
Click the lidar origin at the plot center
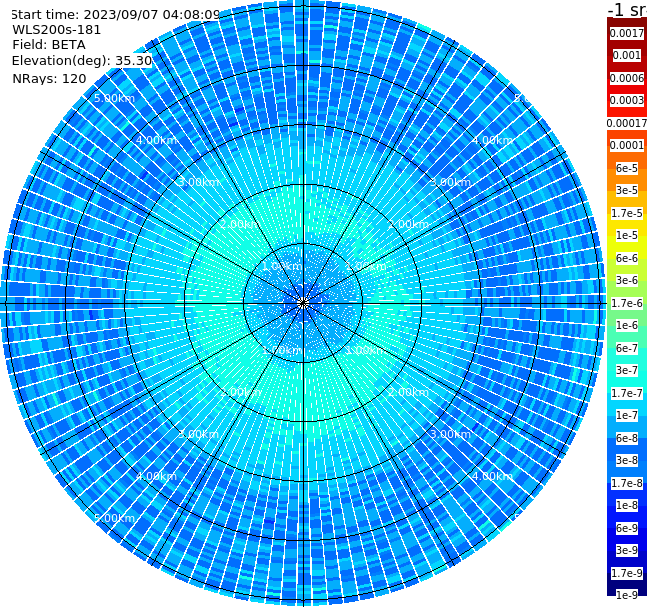[303, 303]
